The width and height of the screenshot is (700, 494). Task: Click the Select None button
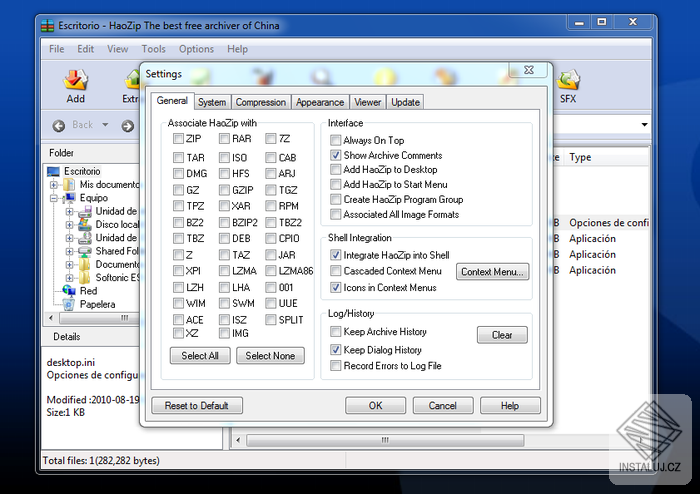pos(270,356)
